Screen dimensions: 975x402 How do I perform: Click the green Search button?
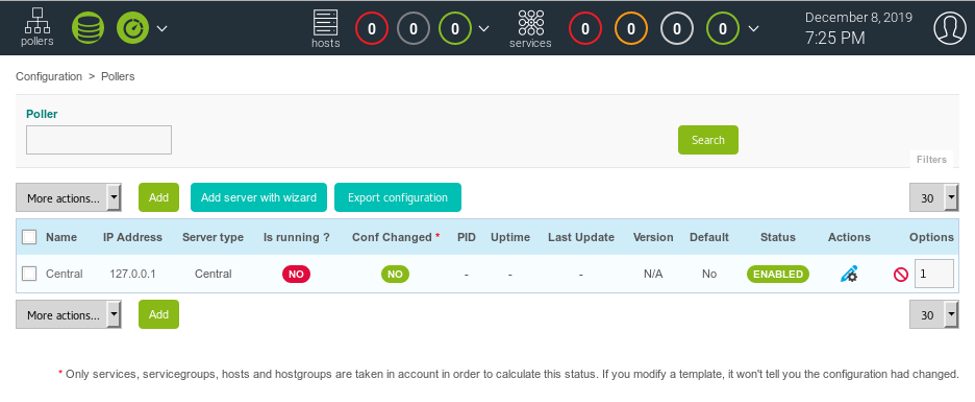click(708, 140)
